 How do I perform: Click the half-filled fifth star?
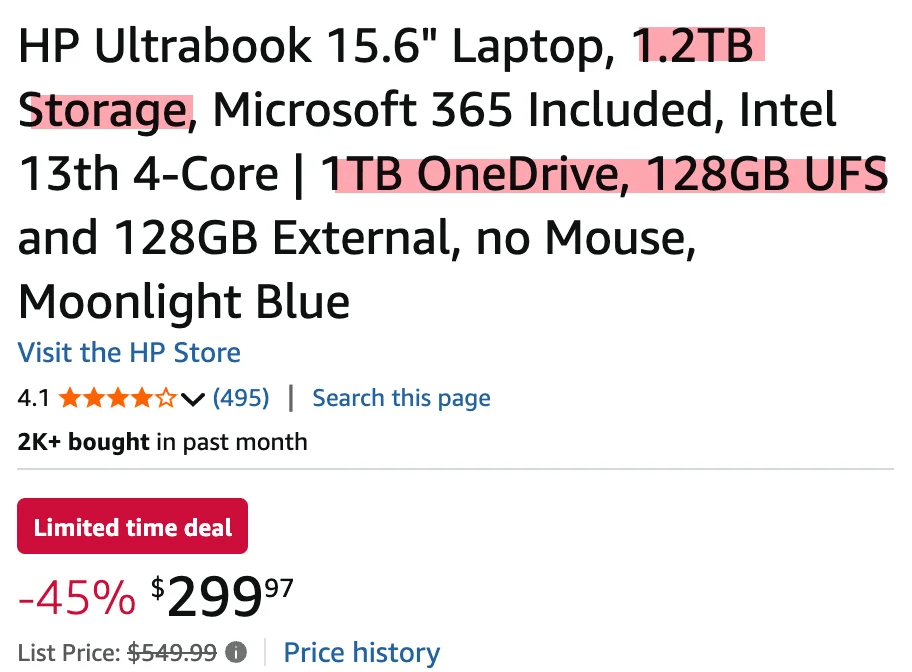click(168, 397)
